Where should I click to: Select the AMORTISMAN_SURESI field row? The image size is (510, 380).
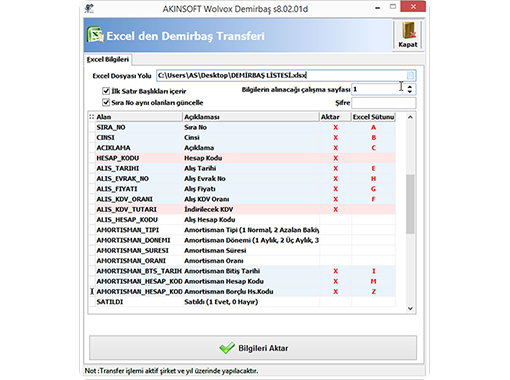(x=242, y=250)
